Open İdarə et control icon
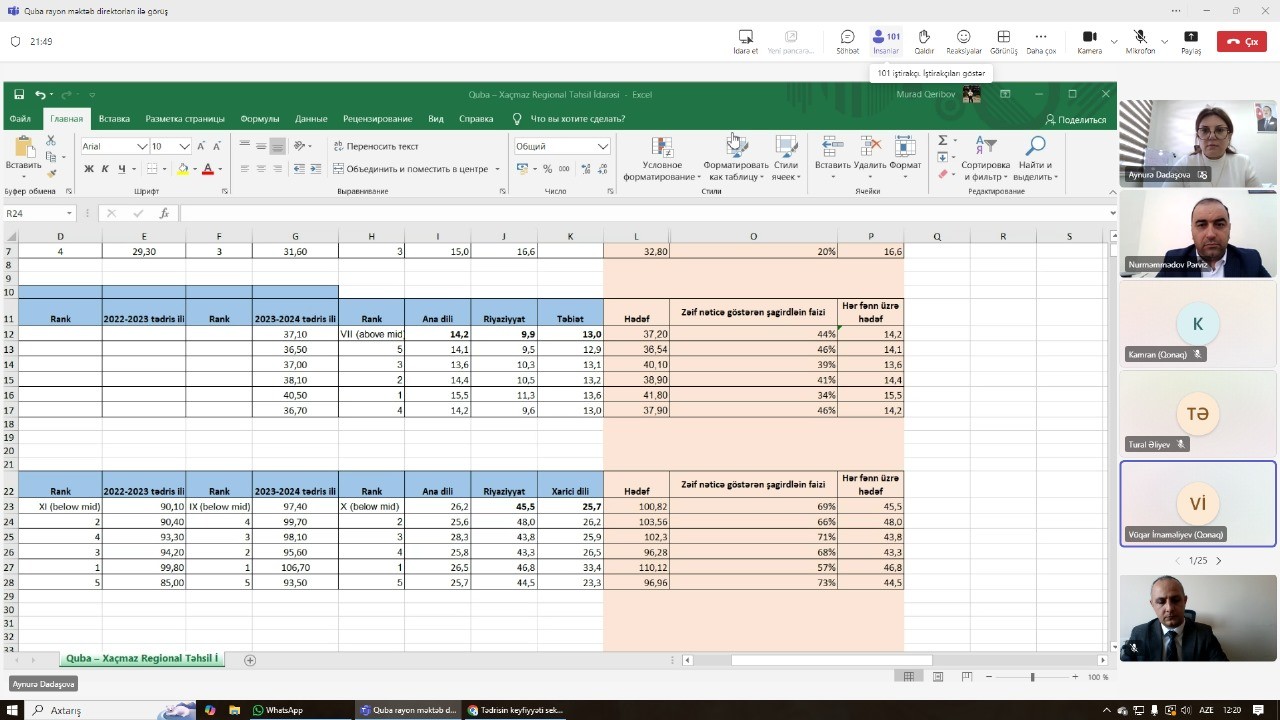Image resolution: width=1280 pixels, height=720 pixels. click(x=745, y=41)
